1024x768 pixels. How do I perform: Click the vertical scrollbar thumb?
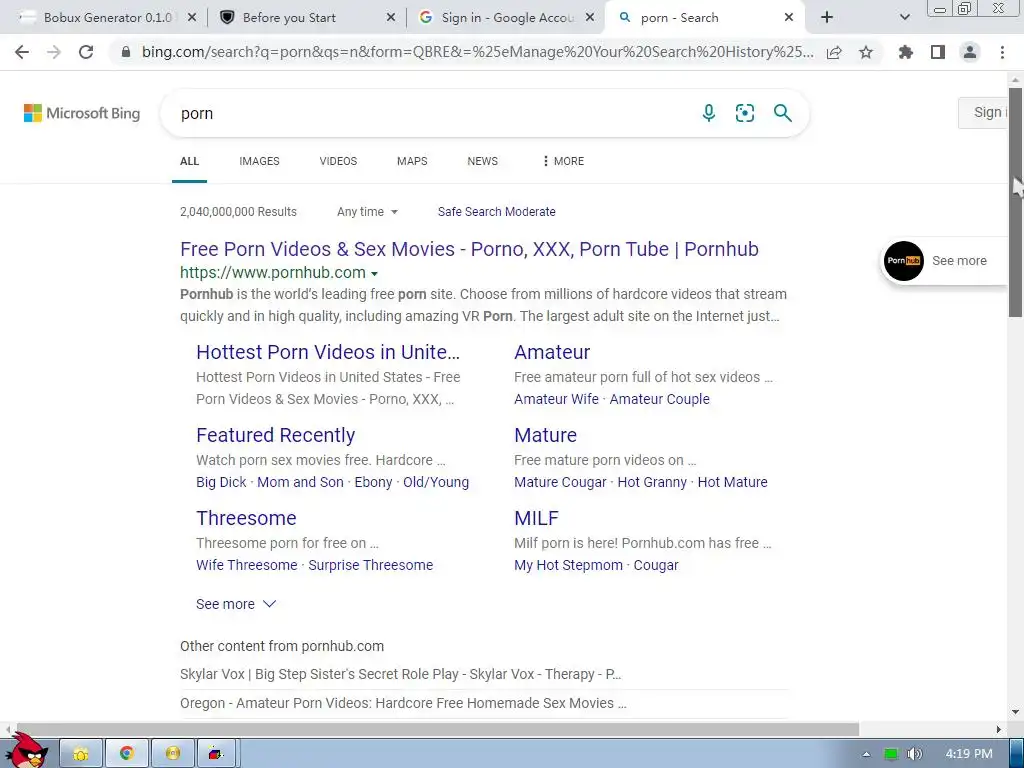(x=1015, y=203)
